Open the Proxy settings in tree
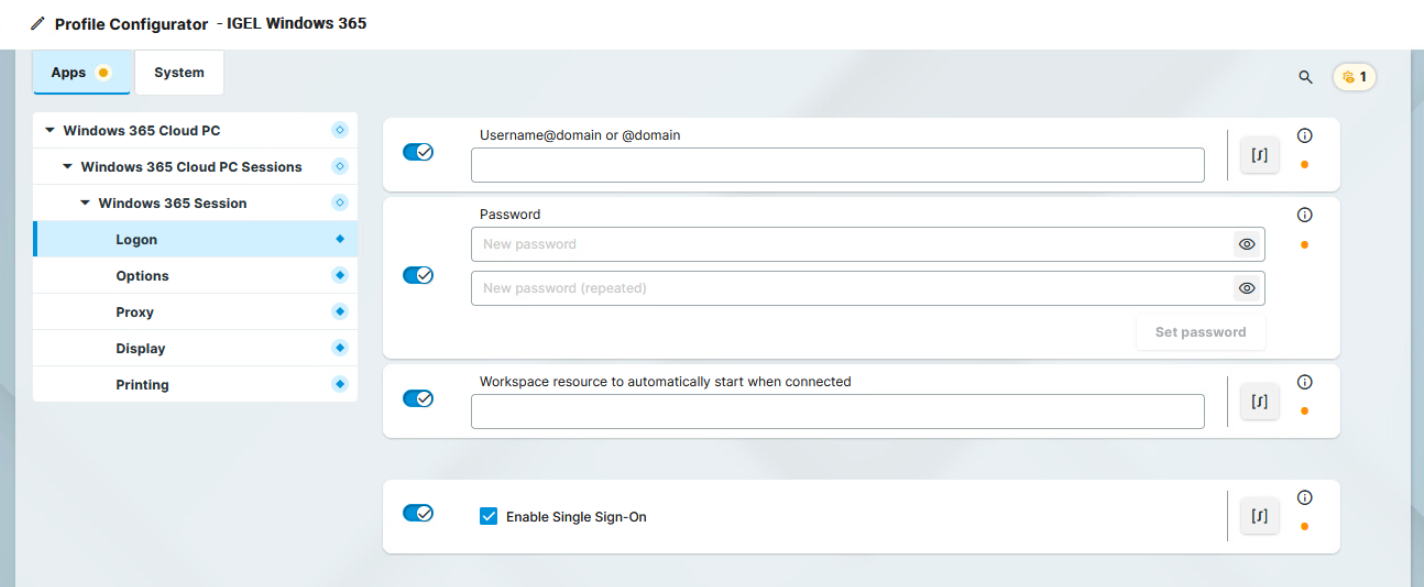The image size is (1424, 587). tap(135, 312)
